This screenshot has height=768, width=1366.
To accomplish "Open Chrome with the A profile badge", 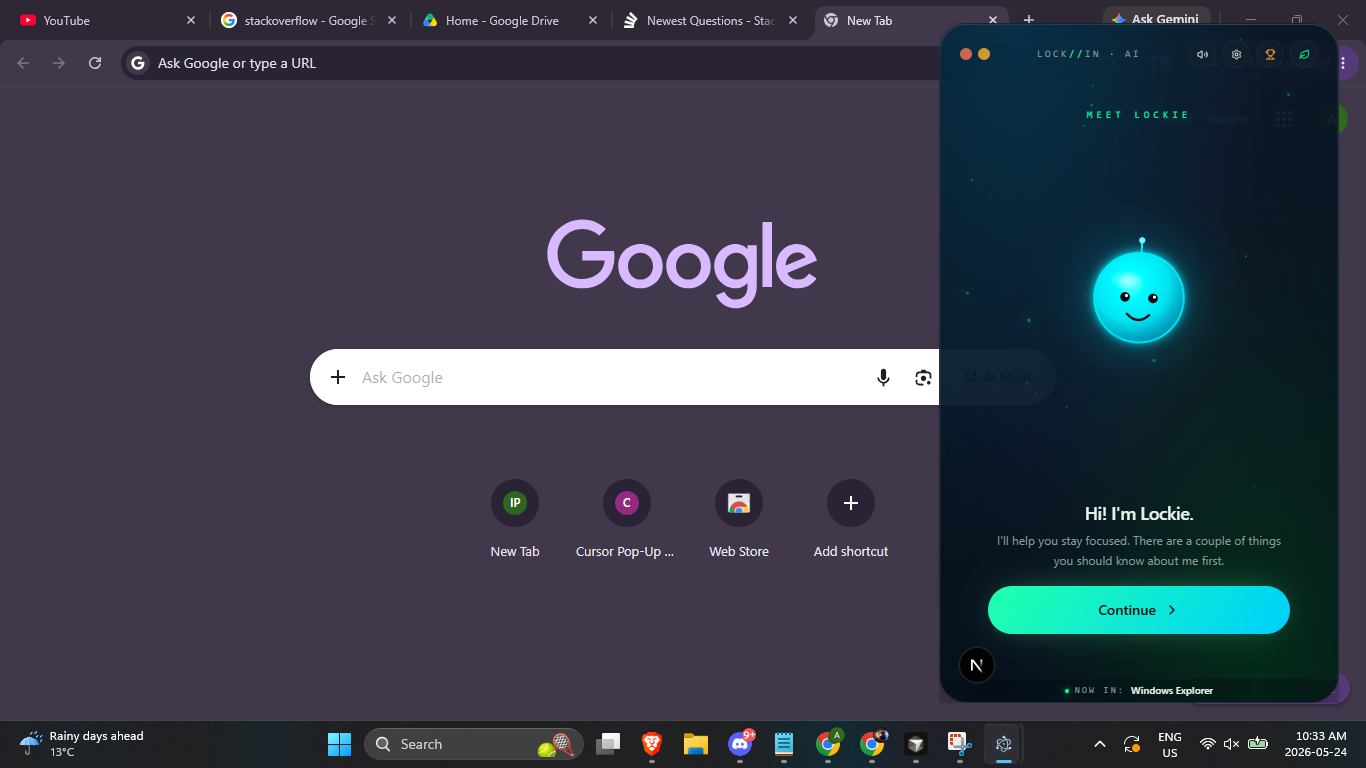I will tap(828, 744).
